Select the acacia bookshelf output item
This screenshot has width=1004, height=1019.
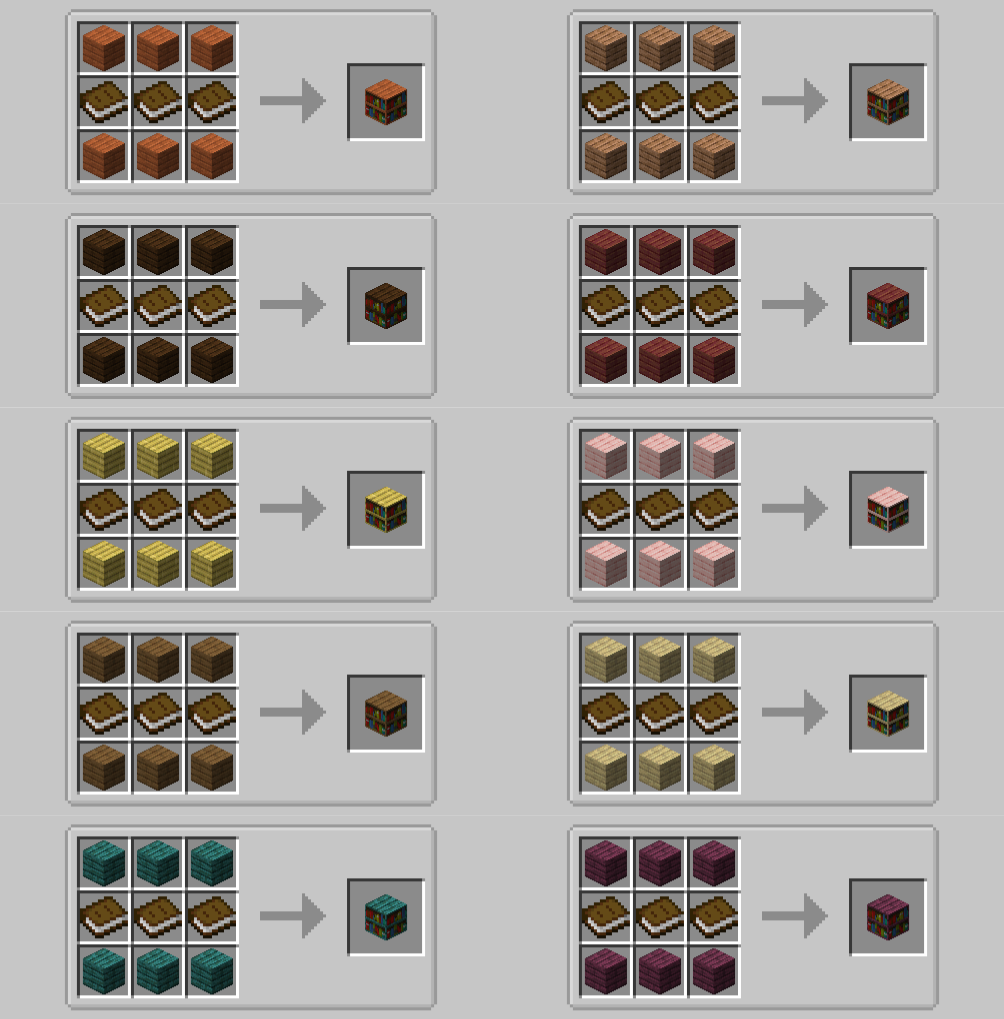[386, 102]
